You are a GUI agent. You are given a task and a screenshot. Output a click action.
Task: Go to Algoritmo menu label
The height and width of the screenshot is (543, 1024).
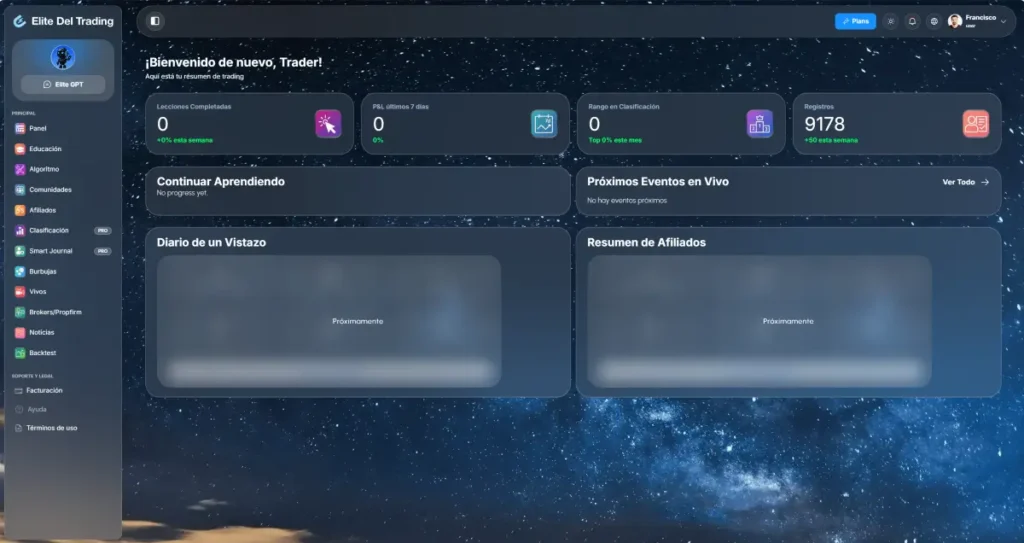point(44,169)
